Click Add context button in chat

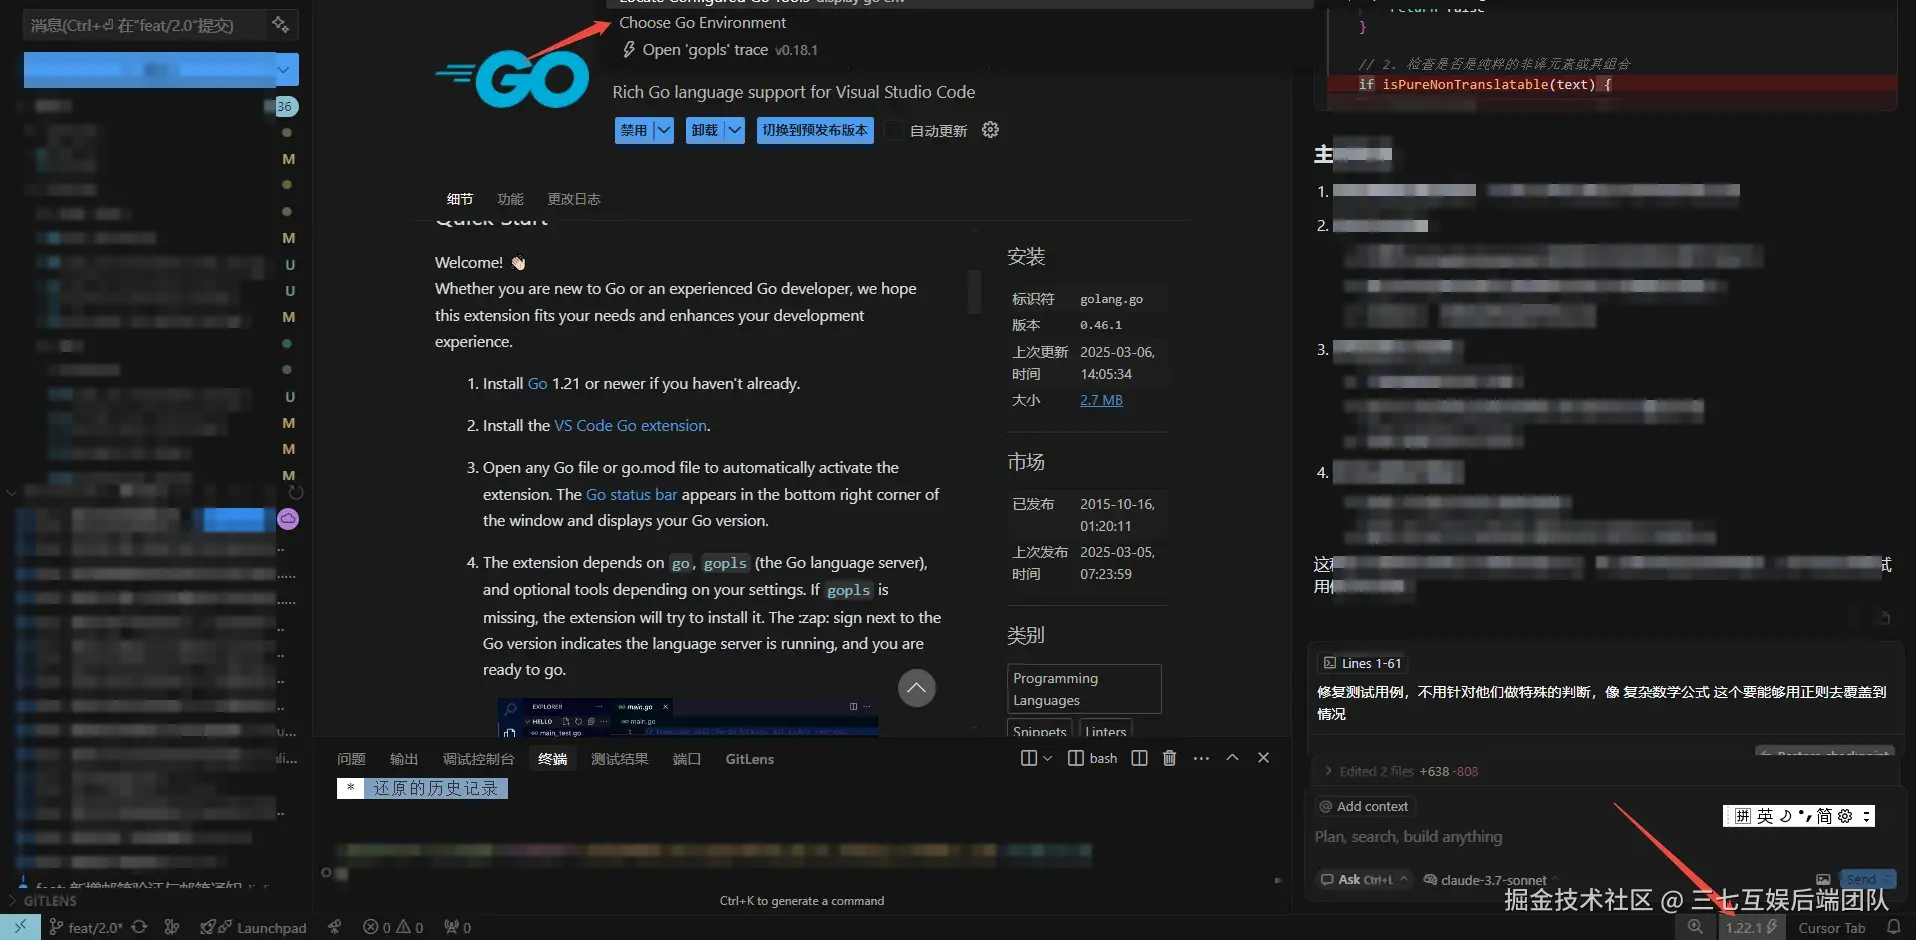[x=1364, y=806]
